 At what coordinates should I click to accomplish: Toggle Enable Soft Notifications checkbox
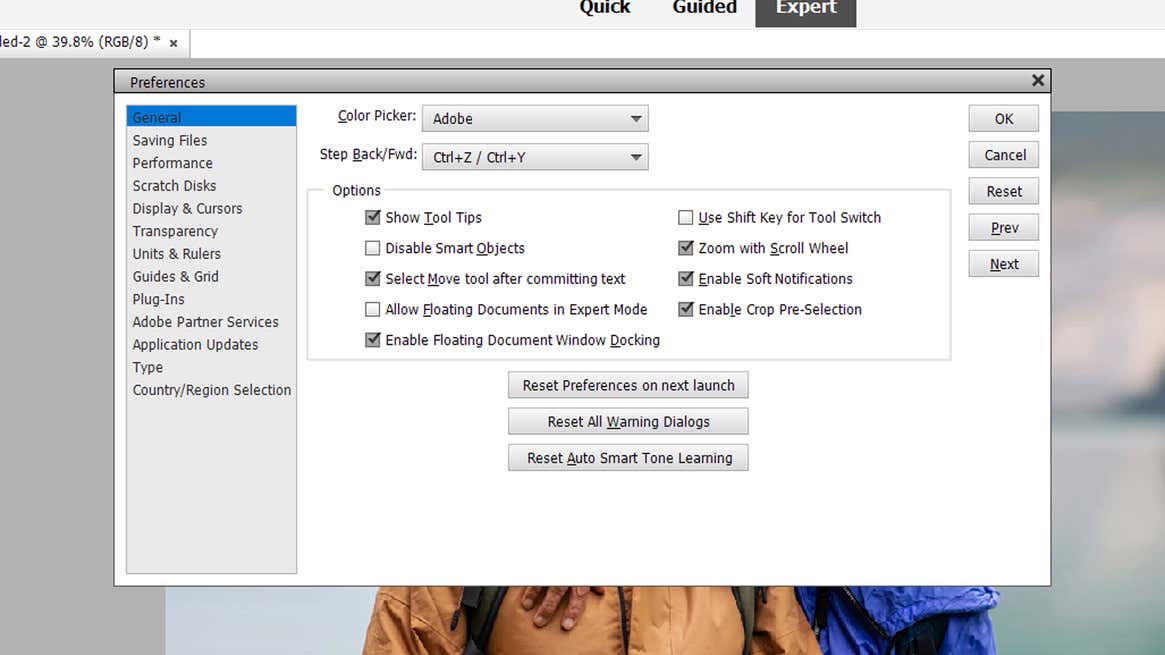686,278
